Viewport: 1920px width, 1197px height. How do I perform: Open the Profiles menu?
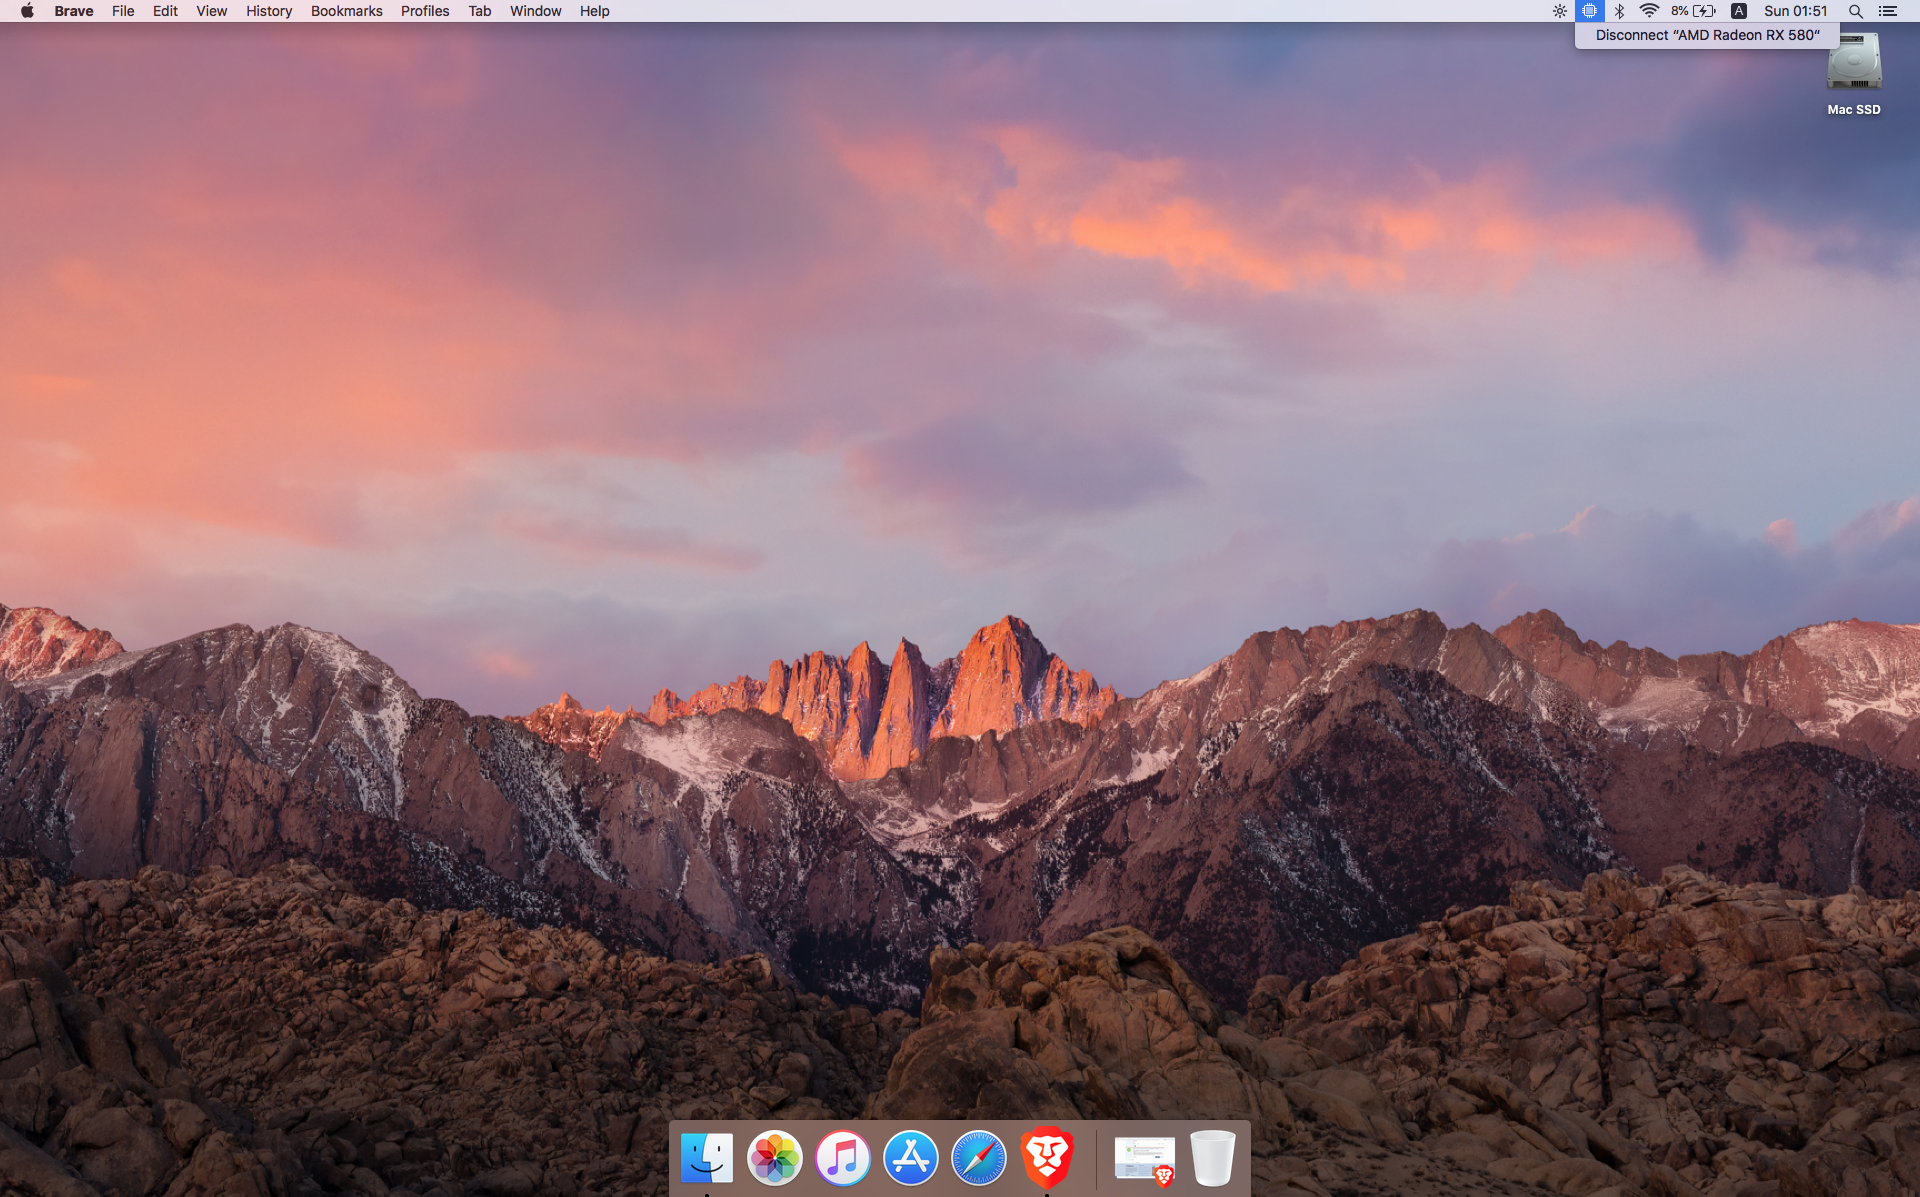coord(425,11)
